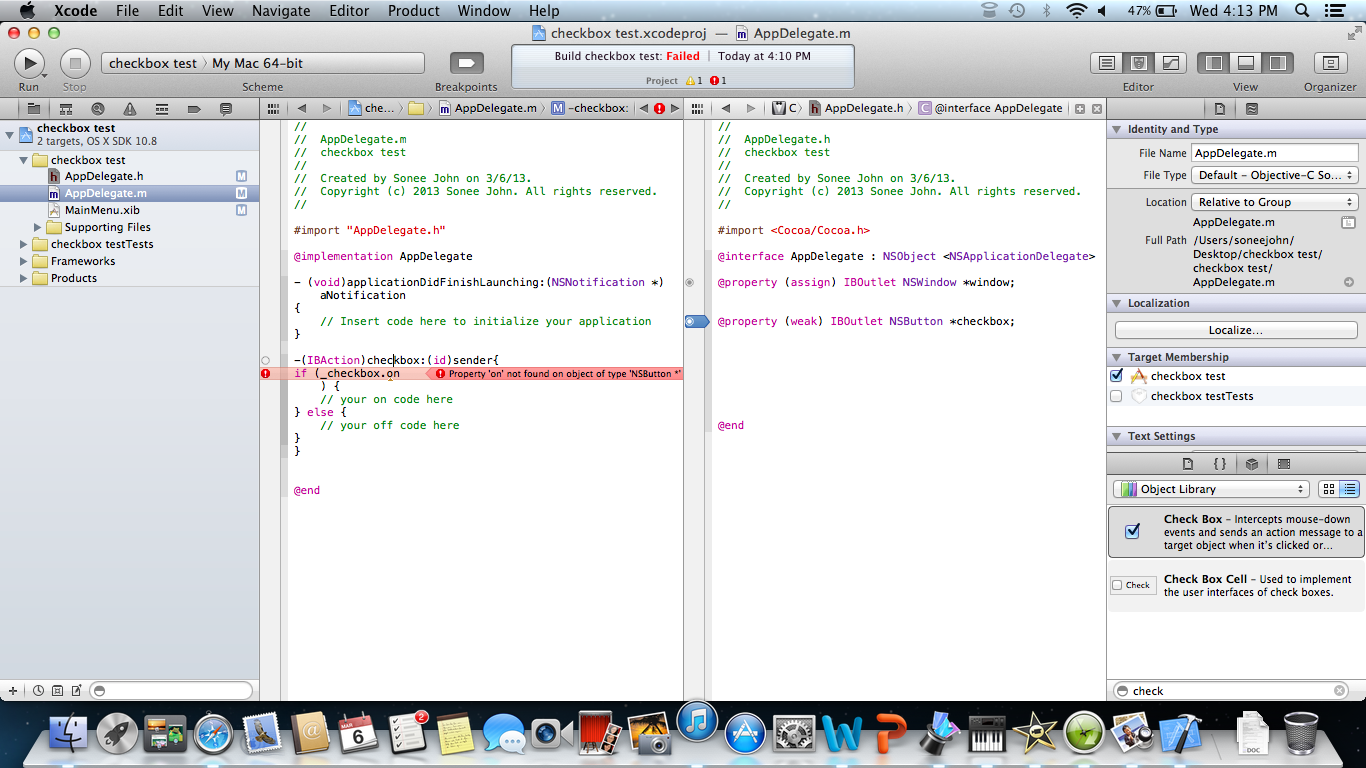
Task: Show the Assistant editor
Action: [x=1138, y=63]
